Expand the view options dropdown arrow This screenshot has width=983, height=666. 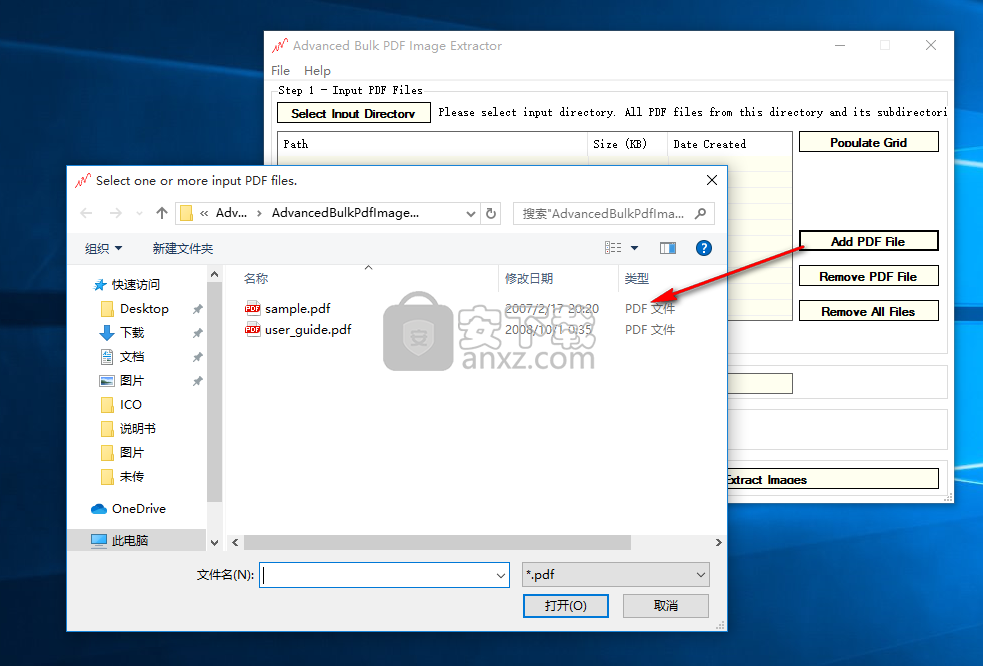pyautogui.click(x=634, y=248)
